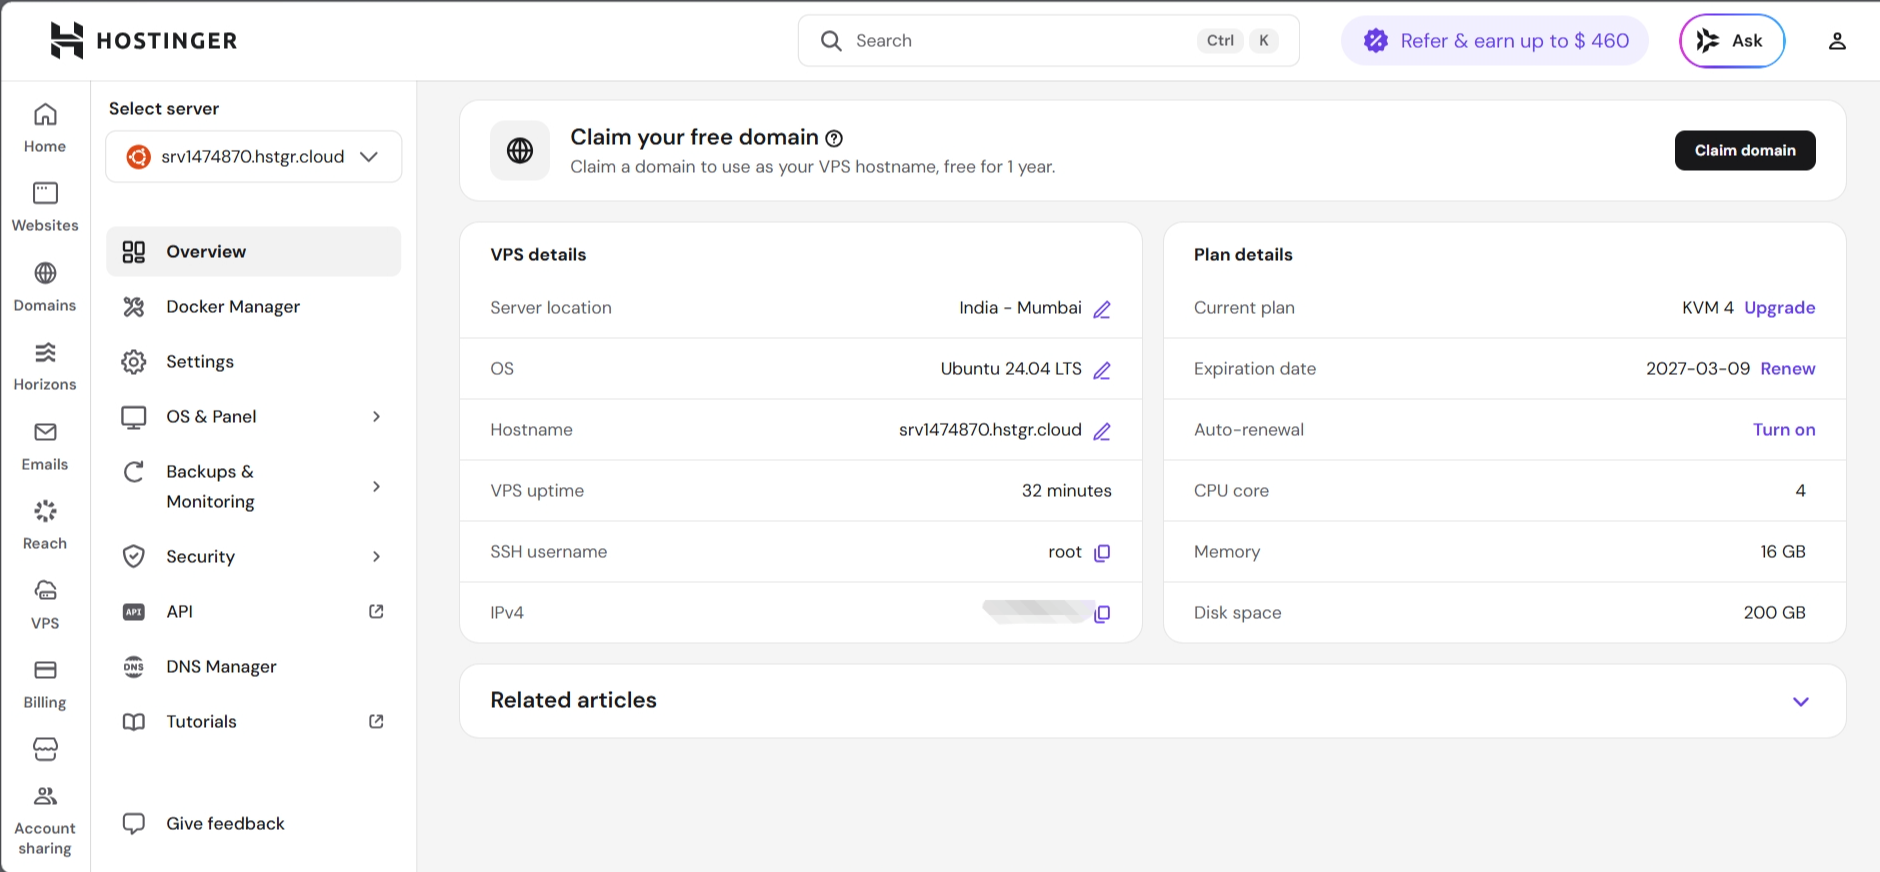This screenshot has width=1880, height=872.
Task: Expand the Related articles section
Action: click(1801, 701)
